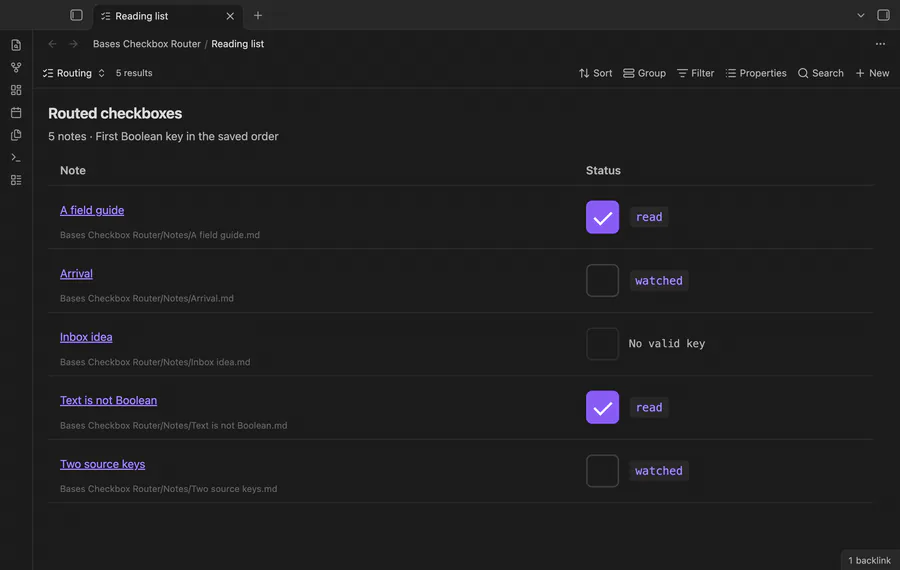Click Bases Checkbox Router breadcrumb

[147, 44]
